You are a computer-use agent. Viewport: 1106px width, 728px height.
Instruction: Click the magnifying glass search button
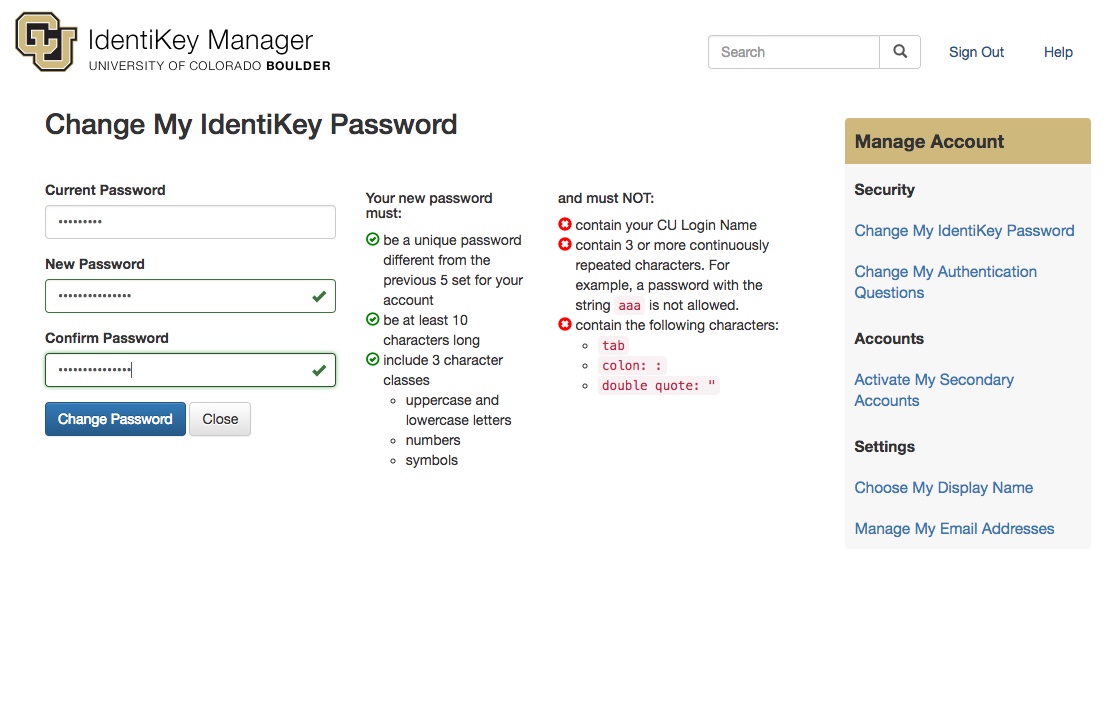click(x=900, y=52)
